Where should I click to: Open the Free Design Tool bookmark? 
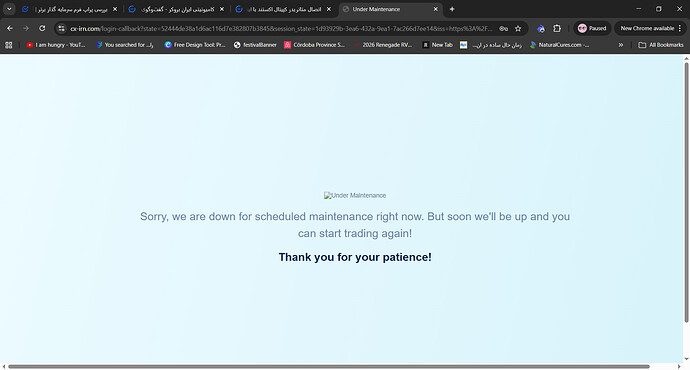coord(195,45)
